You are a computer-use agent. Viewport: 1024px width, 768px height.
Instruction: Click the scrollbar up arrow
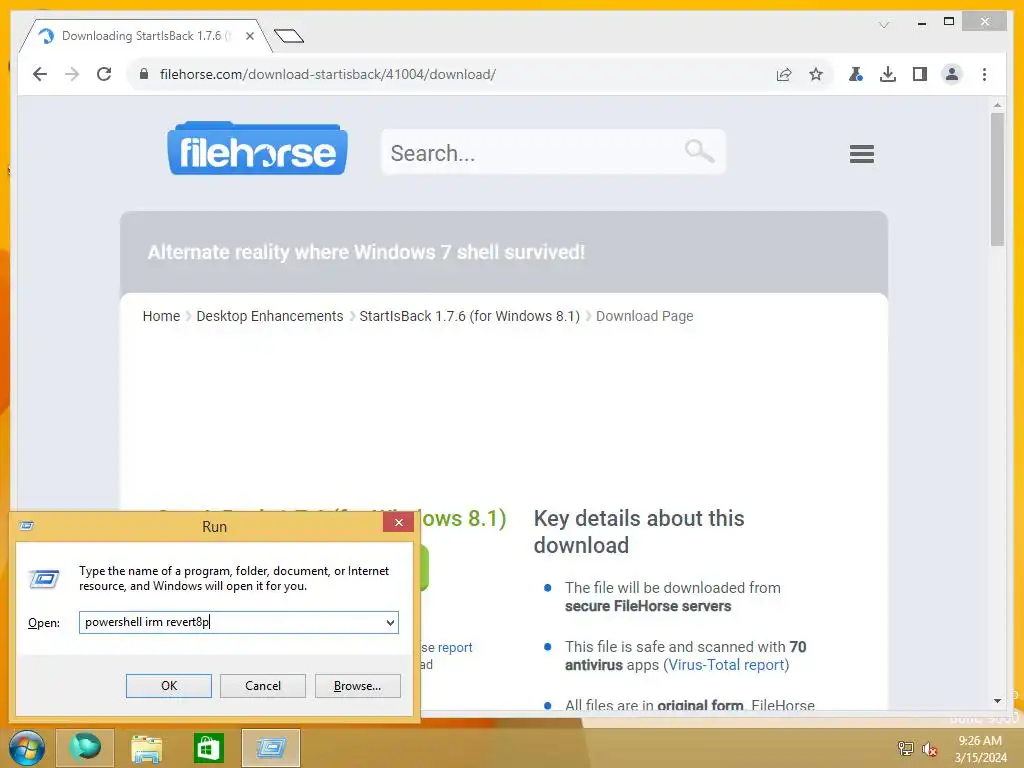click(x=997, y=104)
